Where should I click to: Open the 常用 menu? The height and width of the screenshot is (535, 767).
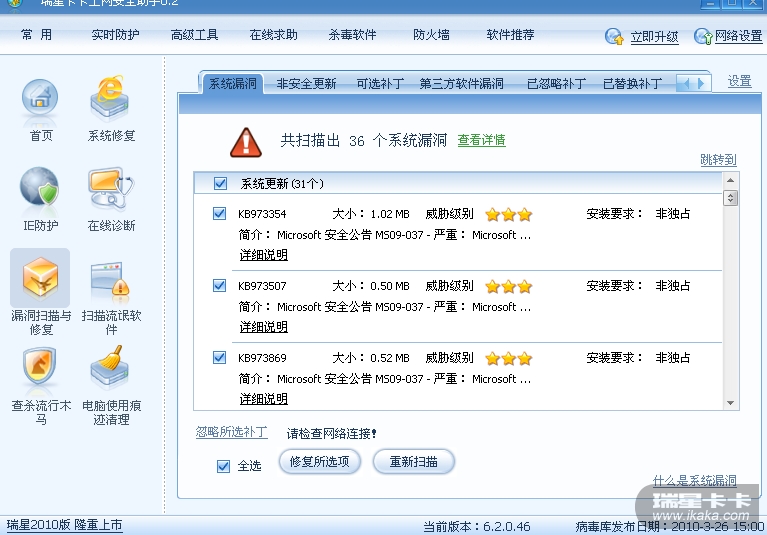pyautogui.click(x=36, y=35)
